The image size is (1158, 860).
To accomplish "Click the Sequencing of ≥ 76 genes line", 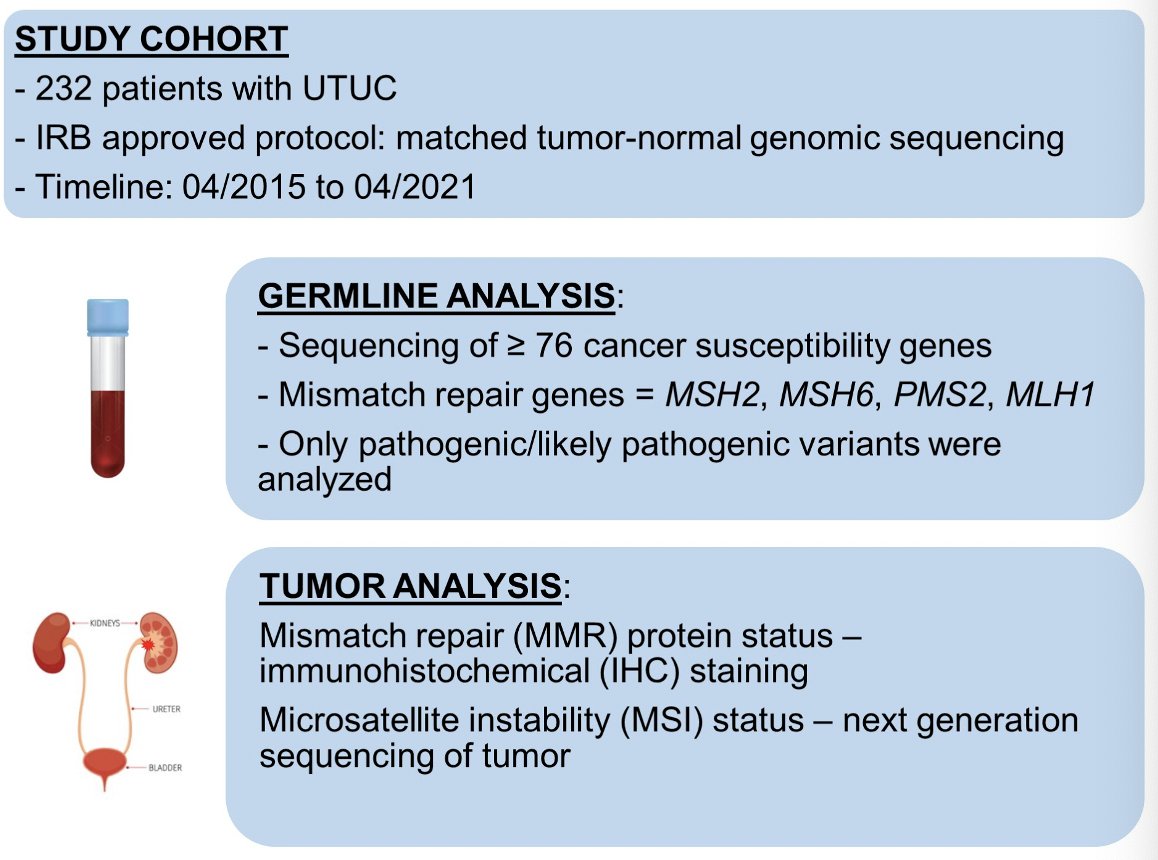I will coord(625,346).
